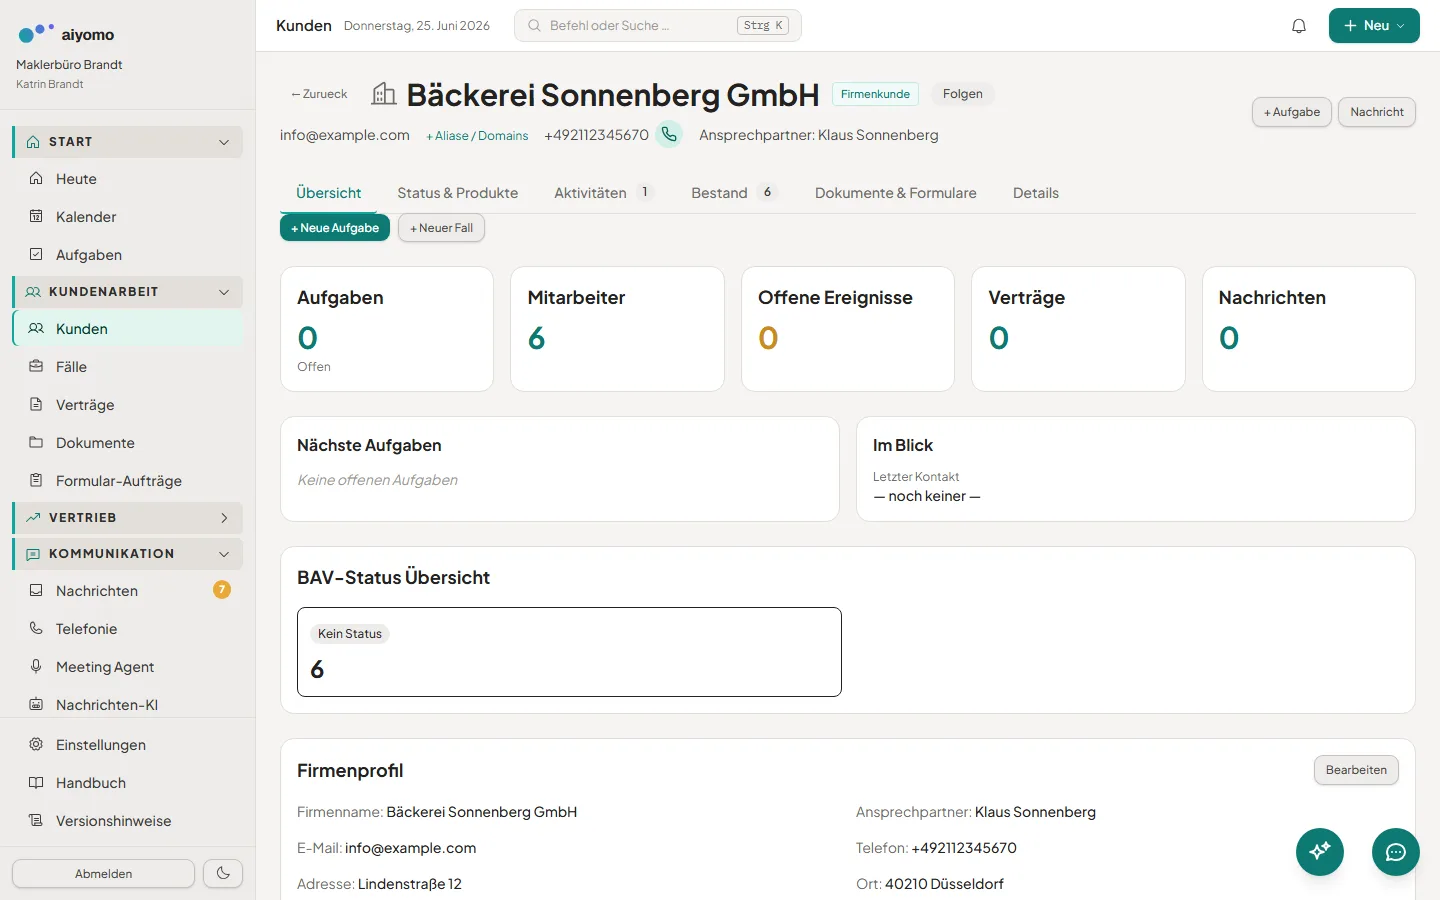Open the Status & Produkte tab
This screenshot has height=900, width=1440.
pyautogui.click(x=458, y=193)
